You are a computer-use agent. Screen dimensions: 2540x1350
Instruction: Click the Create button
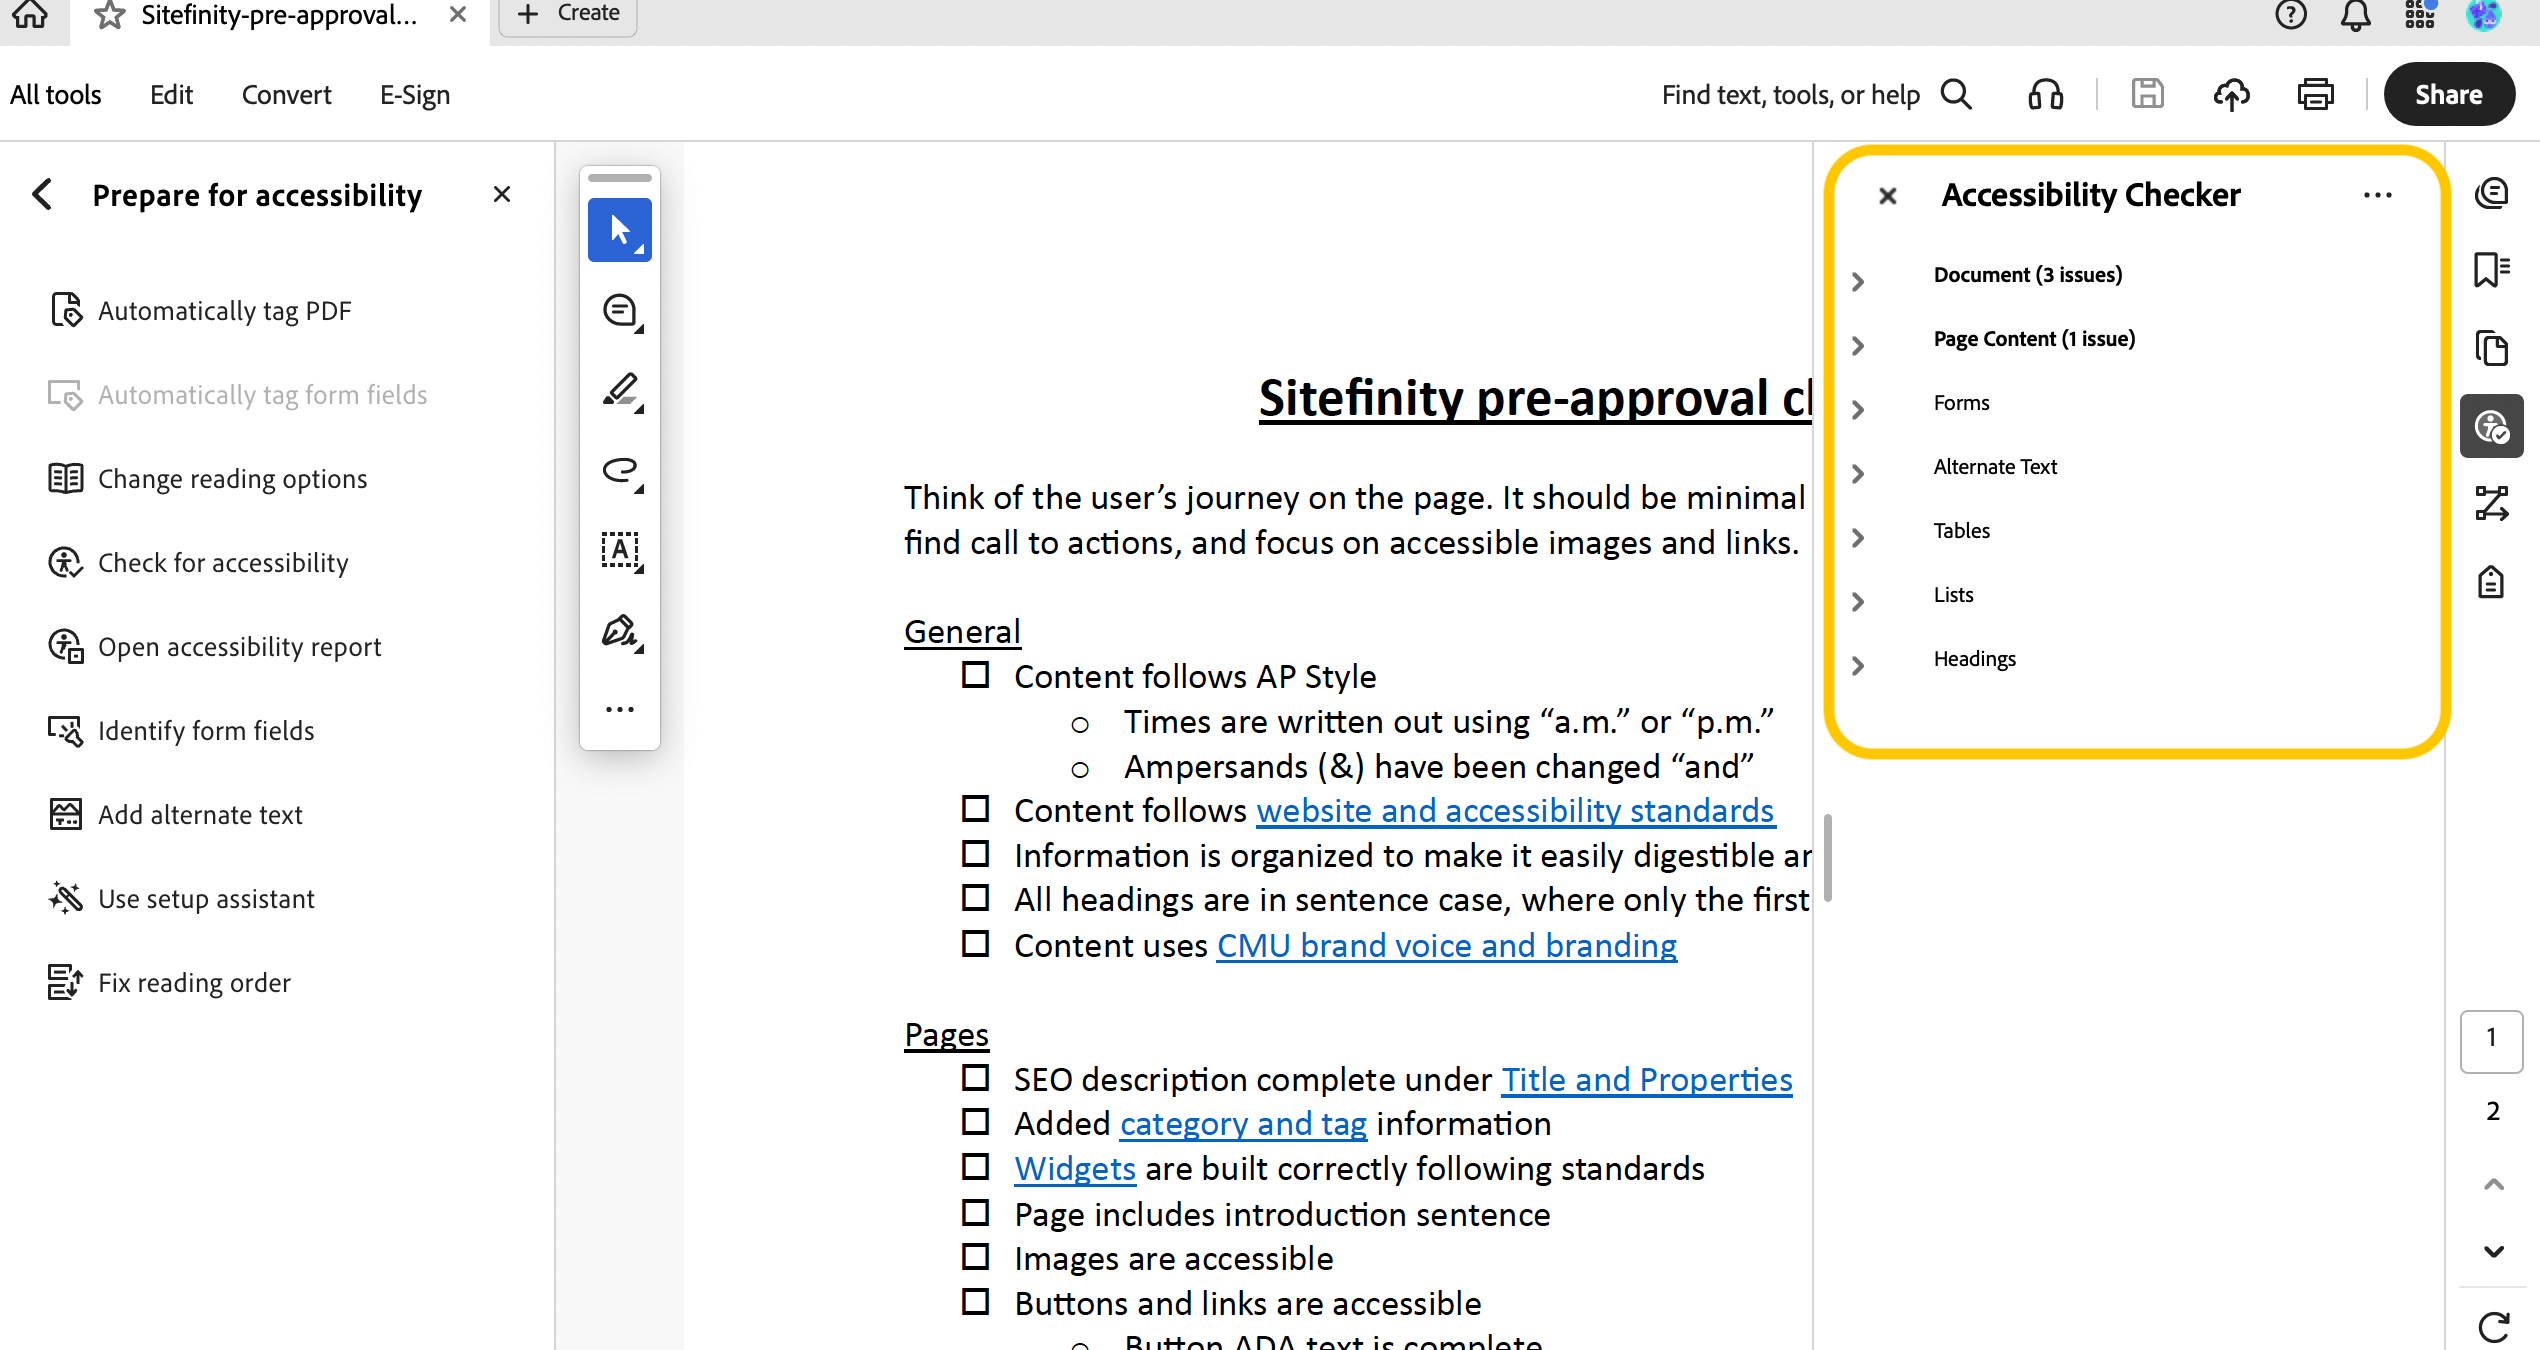[x=568, y=14]
